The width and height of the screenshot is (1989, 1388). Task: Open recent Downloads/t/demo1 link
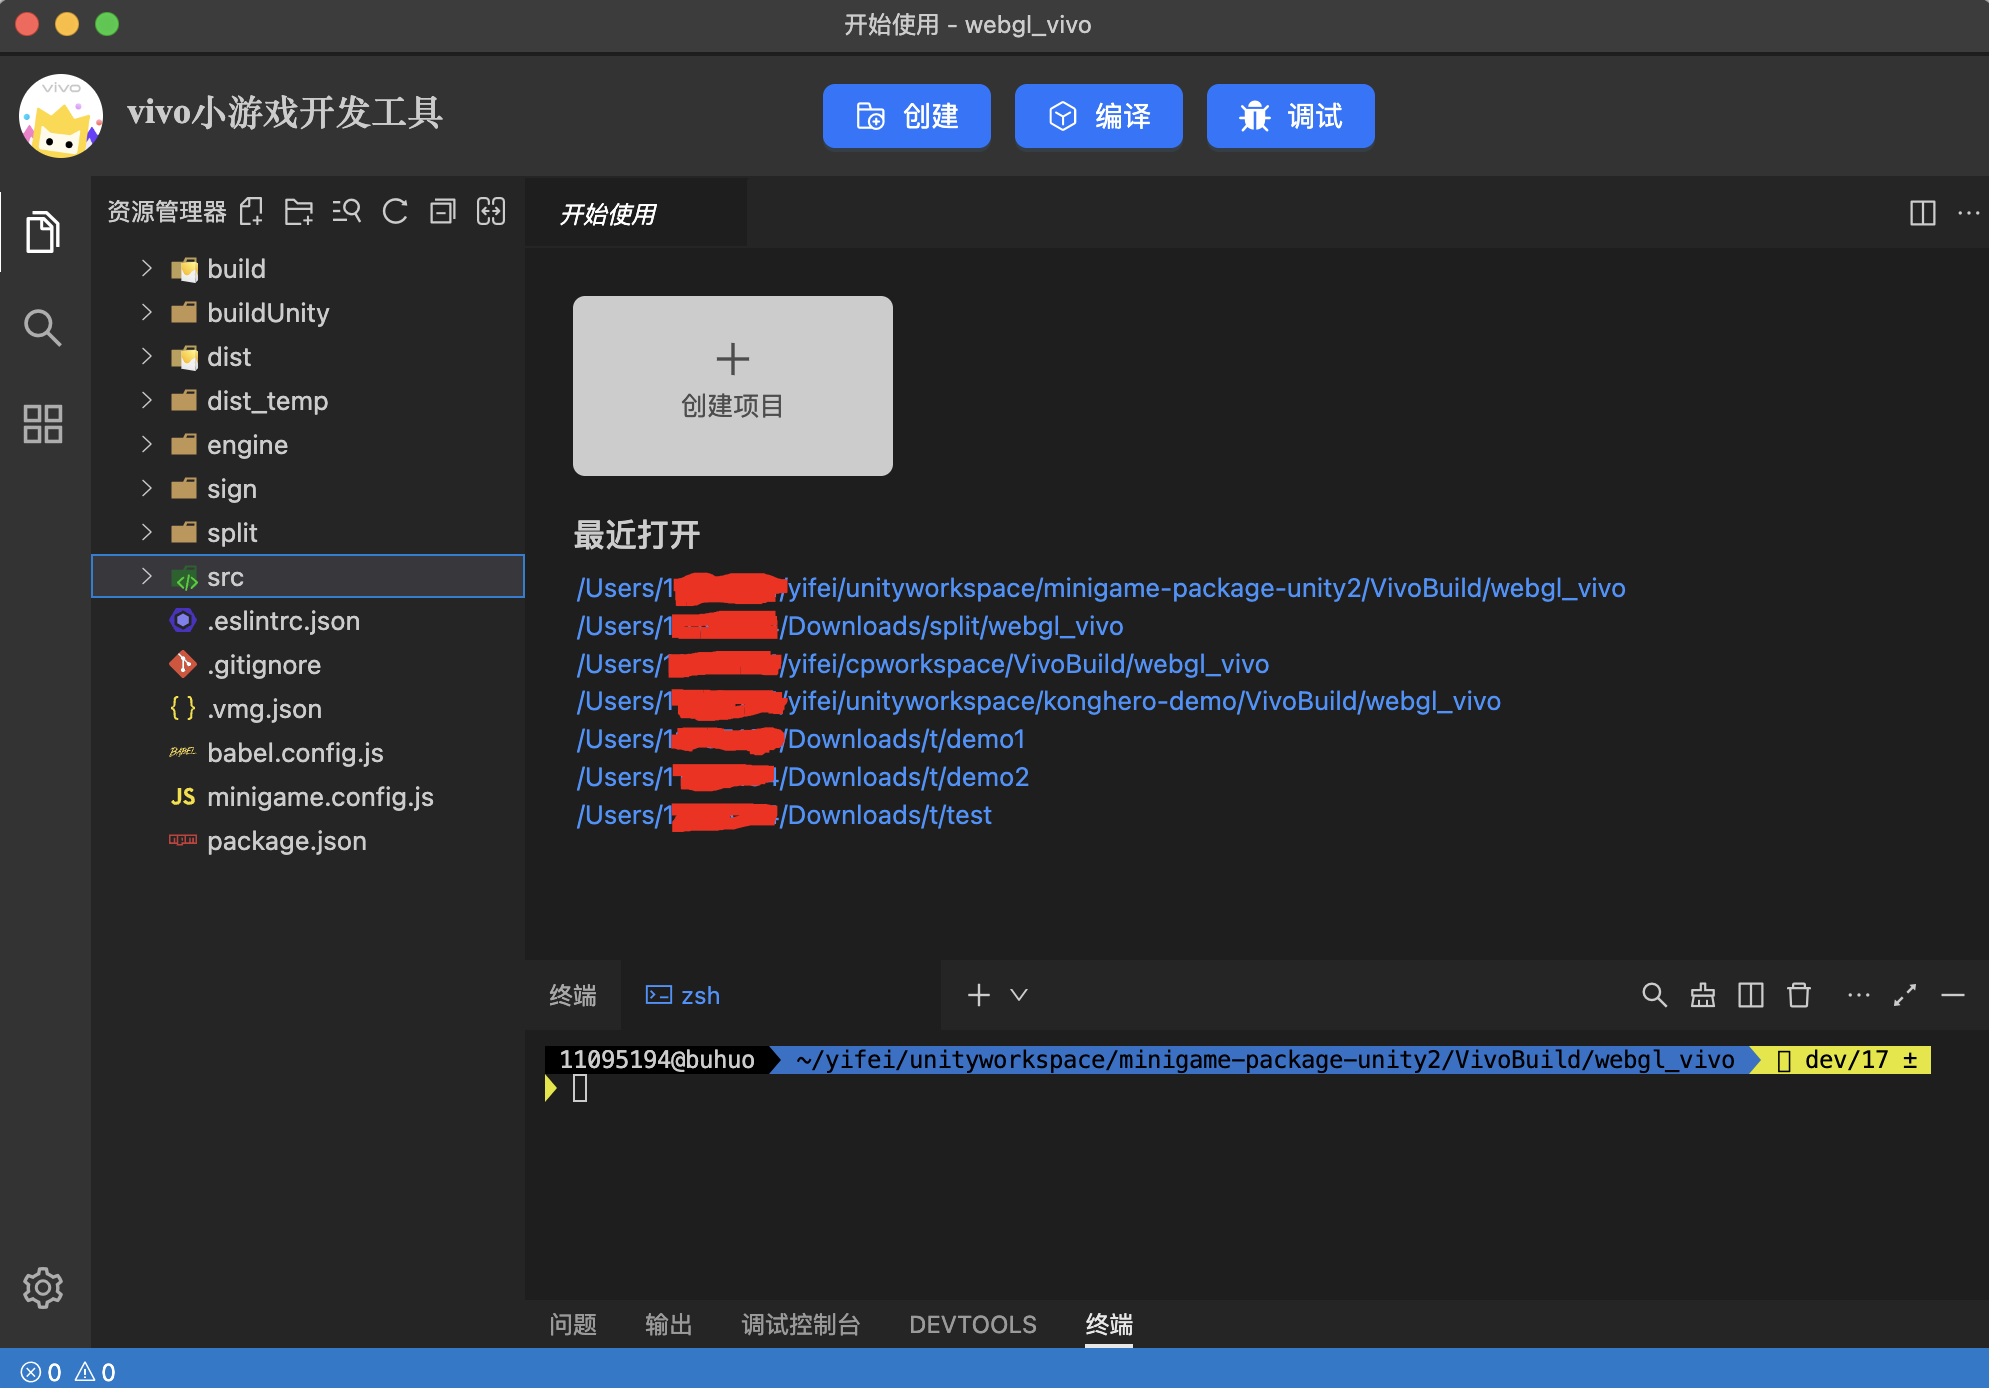coord(801,739)
